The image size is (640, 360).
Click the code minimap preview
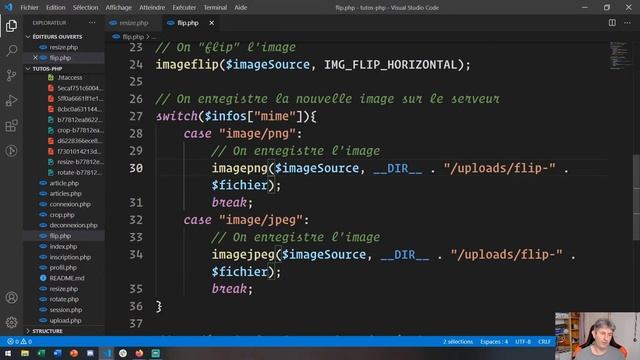pyautogui.click(x=620, y=55)
